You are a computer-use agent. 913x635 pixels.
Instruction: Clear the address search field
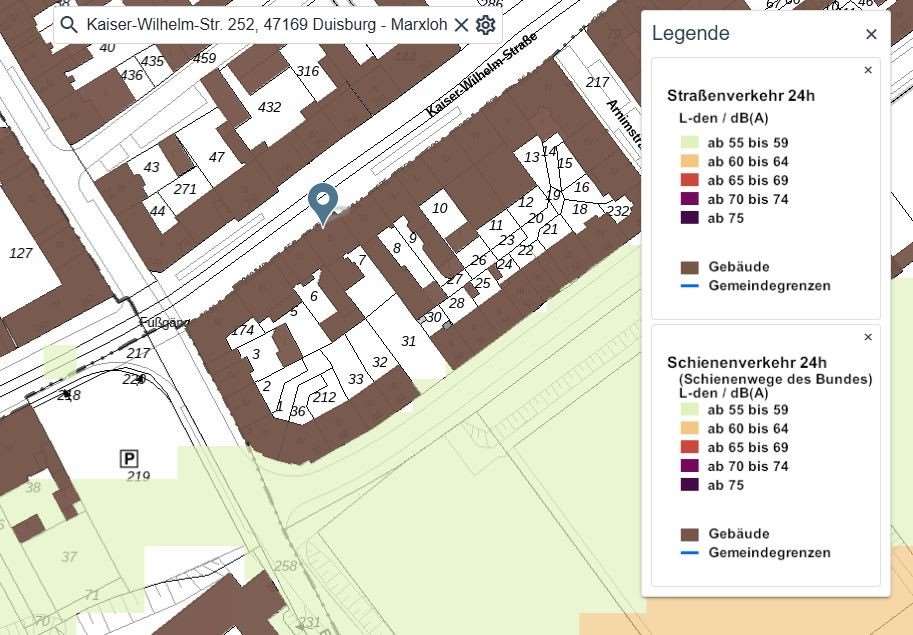pos(461,25)
